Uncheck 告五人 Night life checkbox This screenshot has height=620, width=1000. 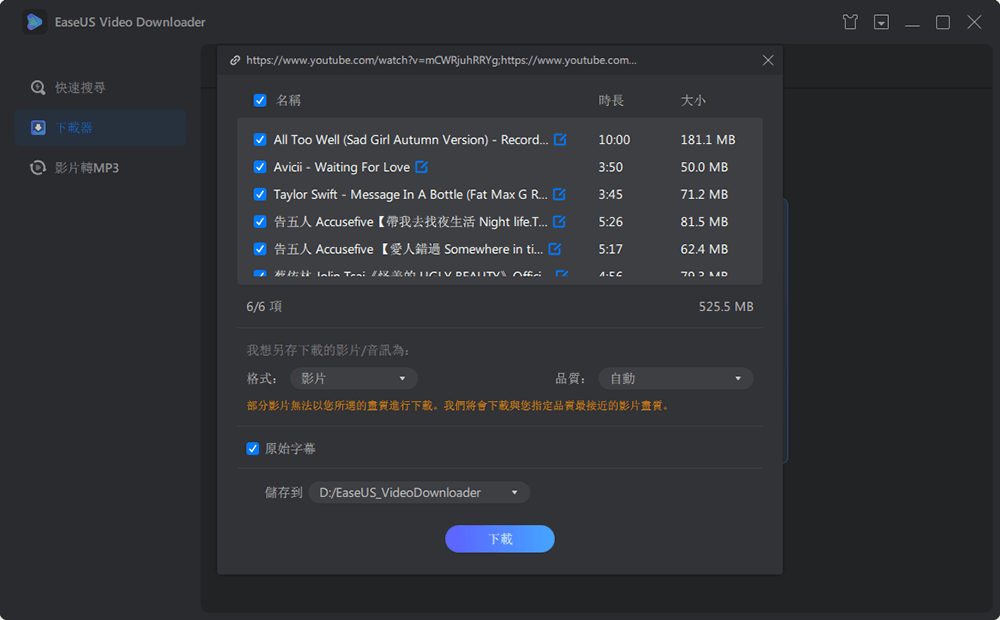[x=260, y=221]
